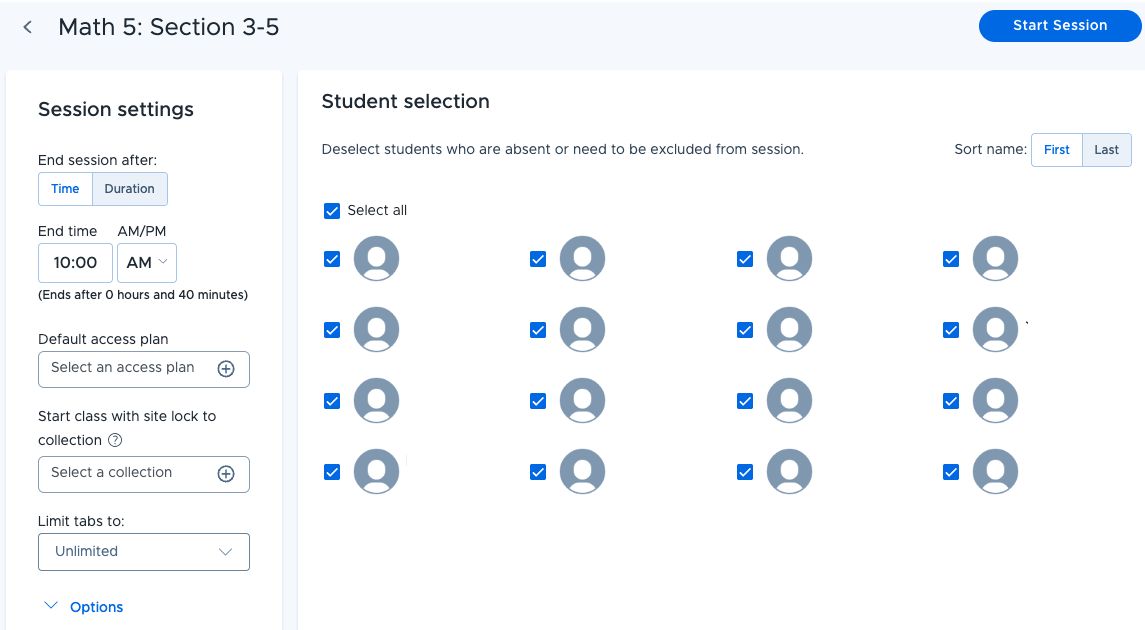Click third-column avatar in the second row
The height and width of the screenshot is (630, 1145).
point(789,330)
